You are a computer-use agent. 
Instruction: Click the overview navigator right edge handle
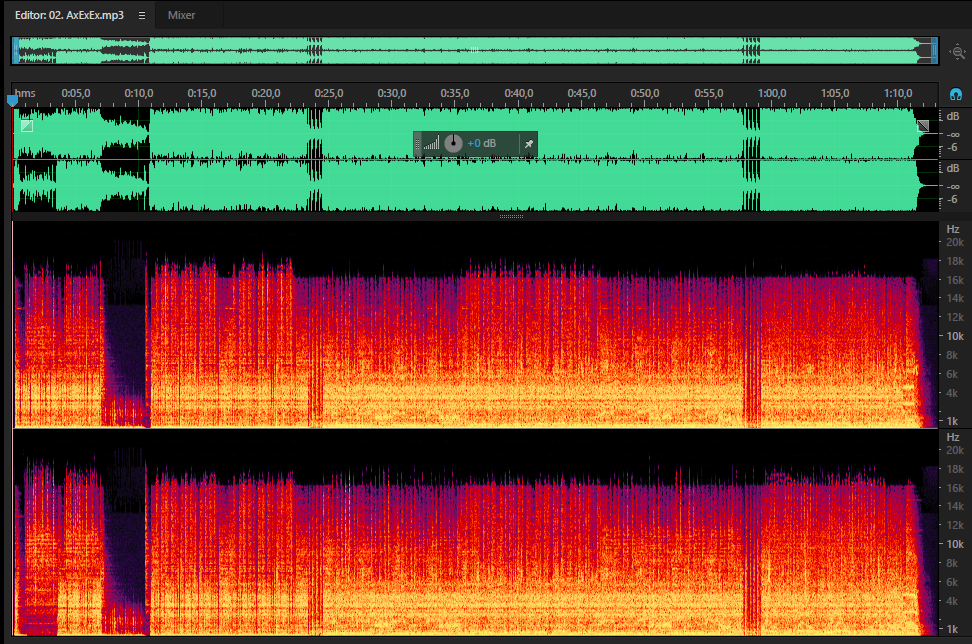point(934,50)
